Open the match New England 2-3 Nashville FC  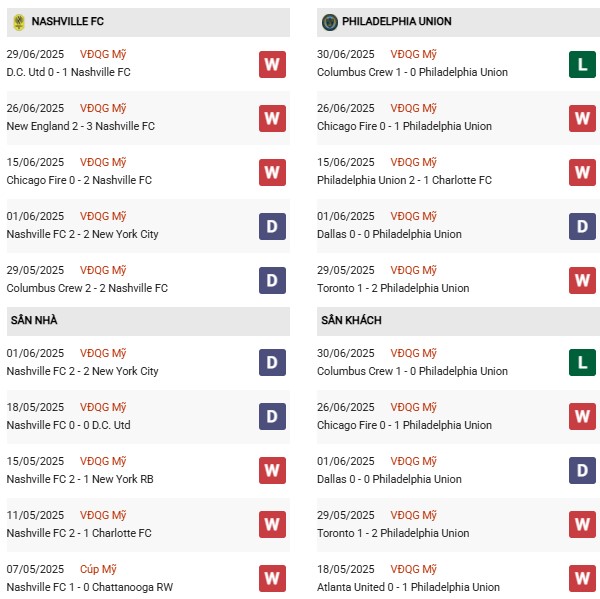pos(80,126)
